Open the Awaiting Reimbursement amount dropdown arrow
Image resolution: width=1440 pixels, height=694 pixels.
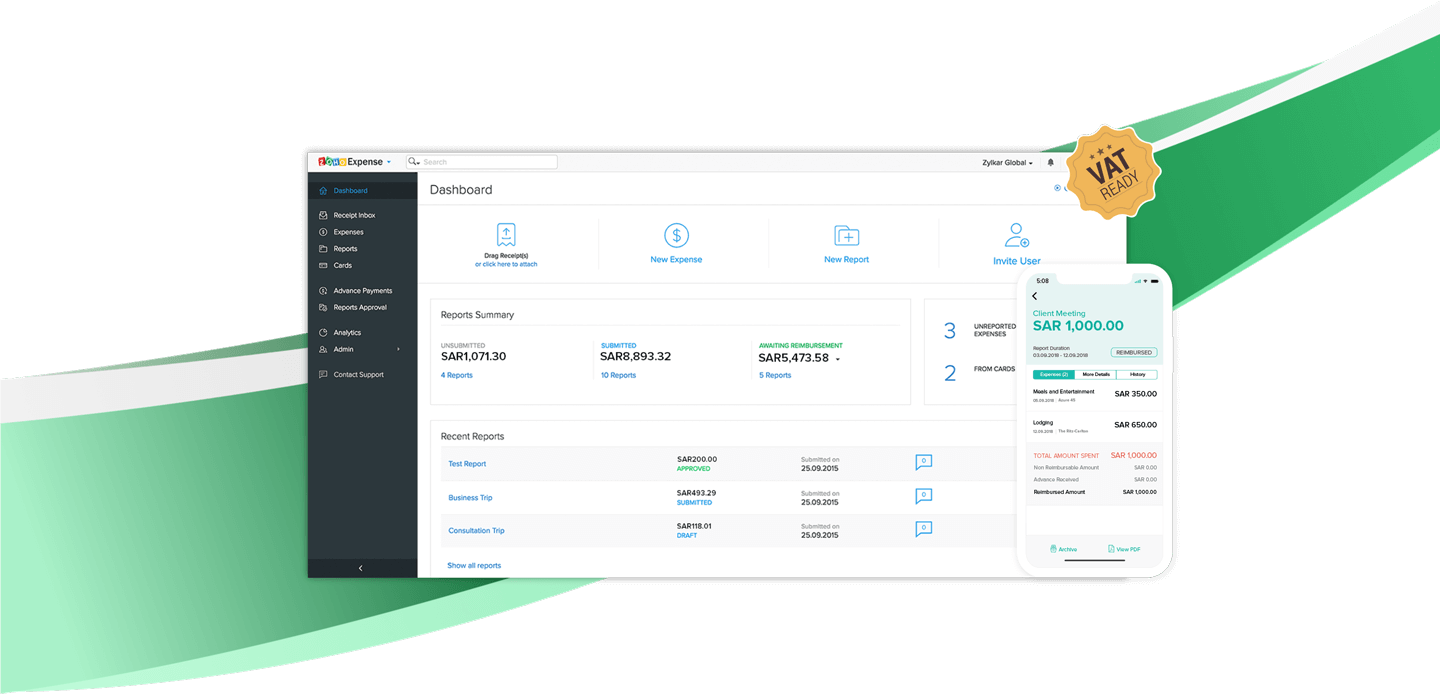click(838, 358)
